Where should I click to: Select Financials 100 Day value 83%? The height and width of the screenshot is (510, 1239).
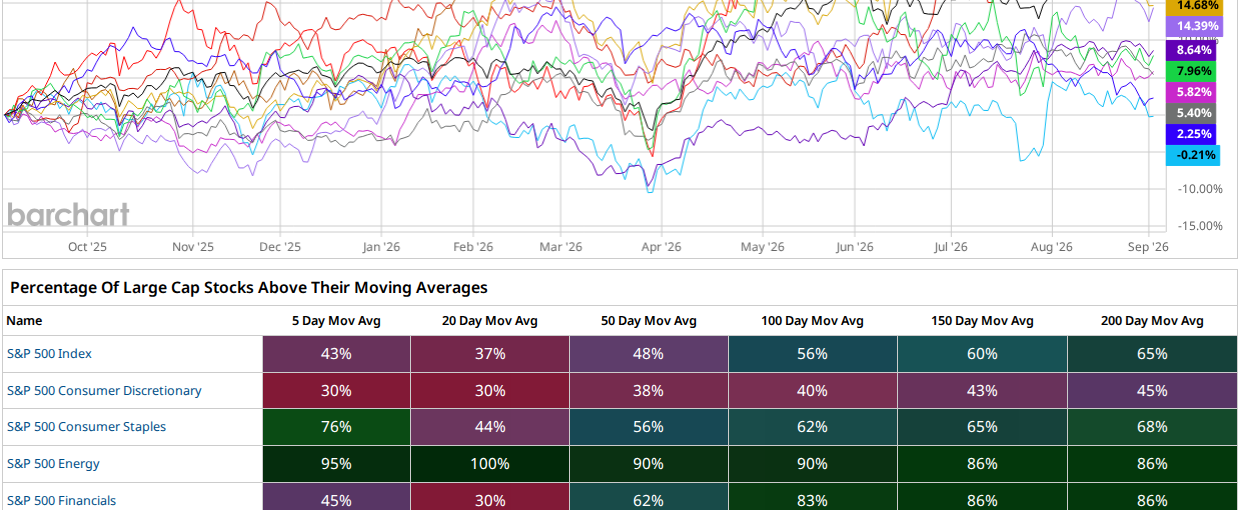[812, 497]
